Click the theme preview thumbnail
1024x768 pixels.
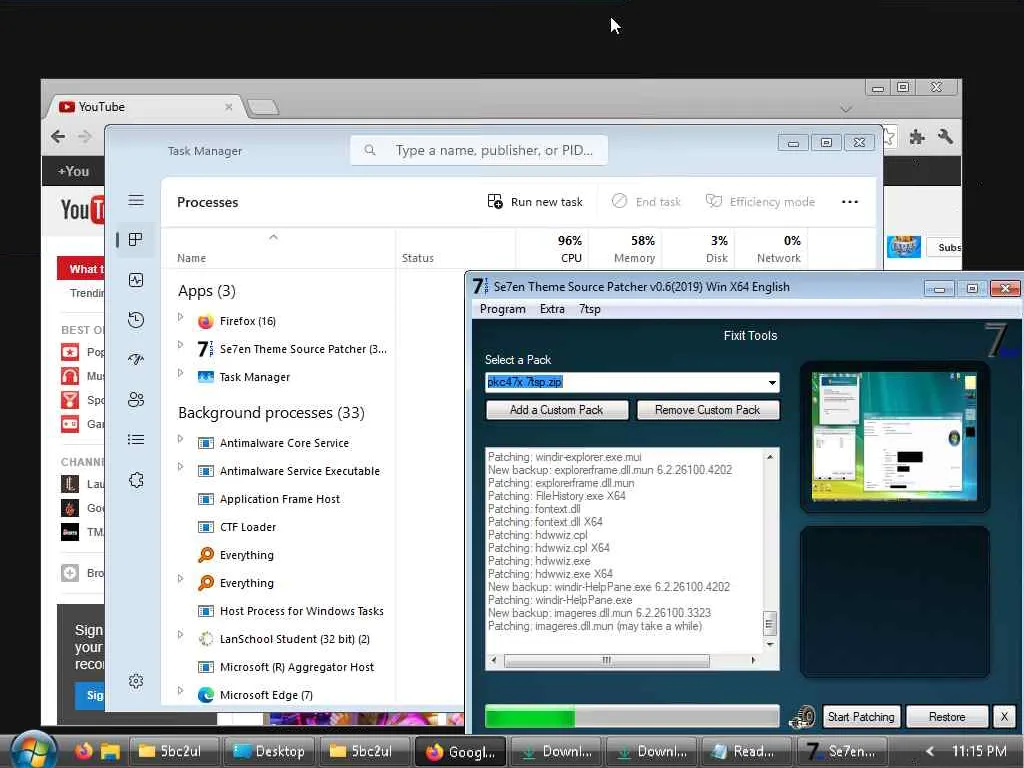pos(894,436)
